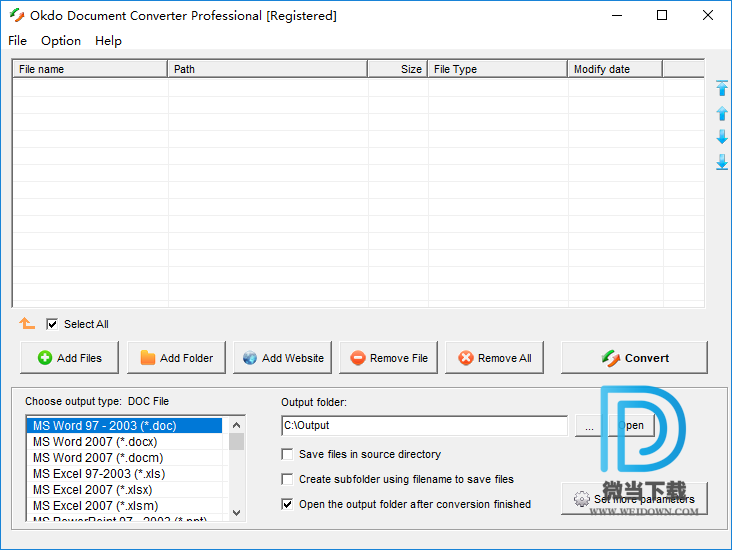Check Create subfolder using filename option
Screen dimensions: 732x550
pos(287,479)
